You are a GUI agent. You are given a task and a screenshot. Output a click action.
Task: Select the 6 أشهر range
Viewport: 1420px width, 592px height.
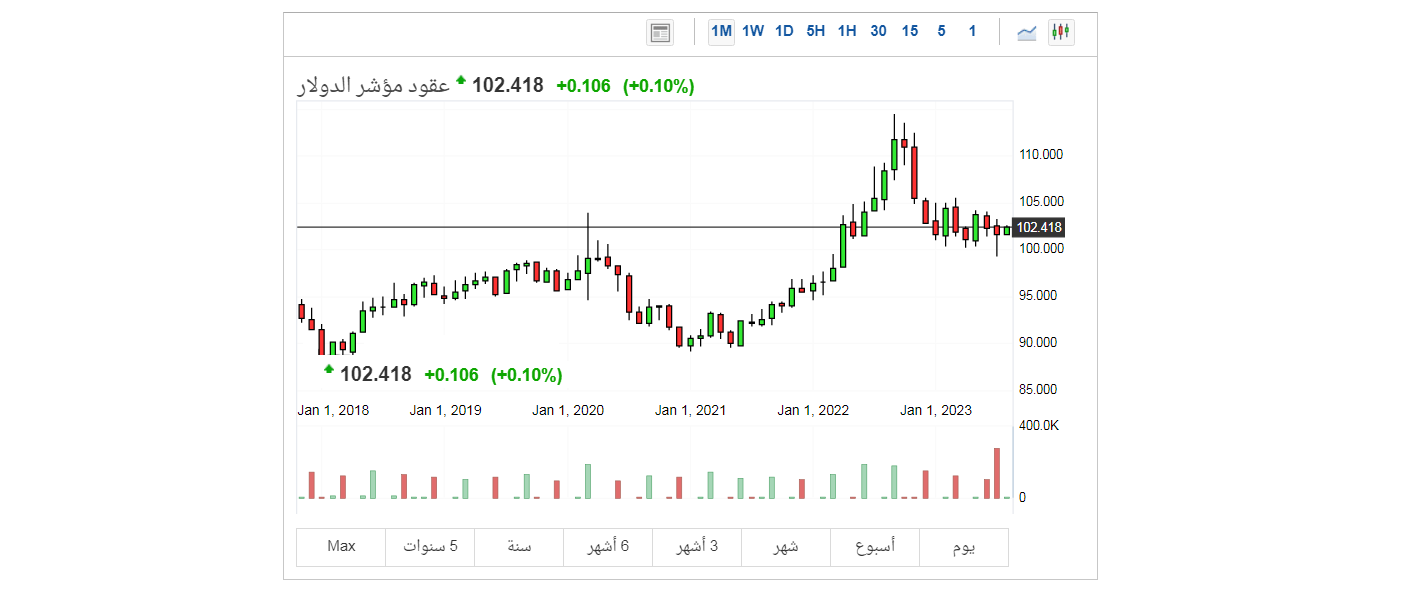[x=608, y=546]
